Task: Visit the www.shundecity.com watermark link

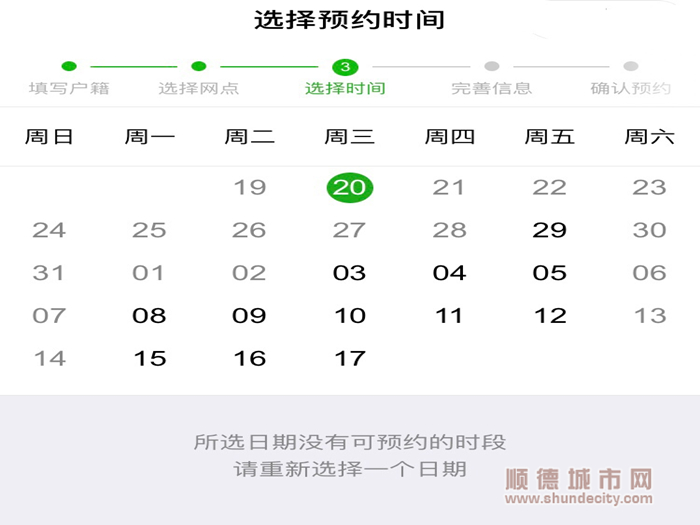Action: pyautogui.click(x=579, y=498)
